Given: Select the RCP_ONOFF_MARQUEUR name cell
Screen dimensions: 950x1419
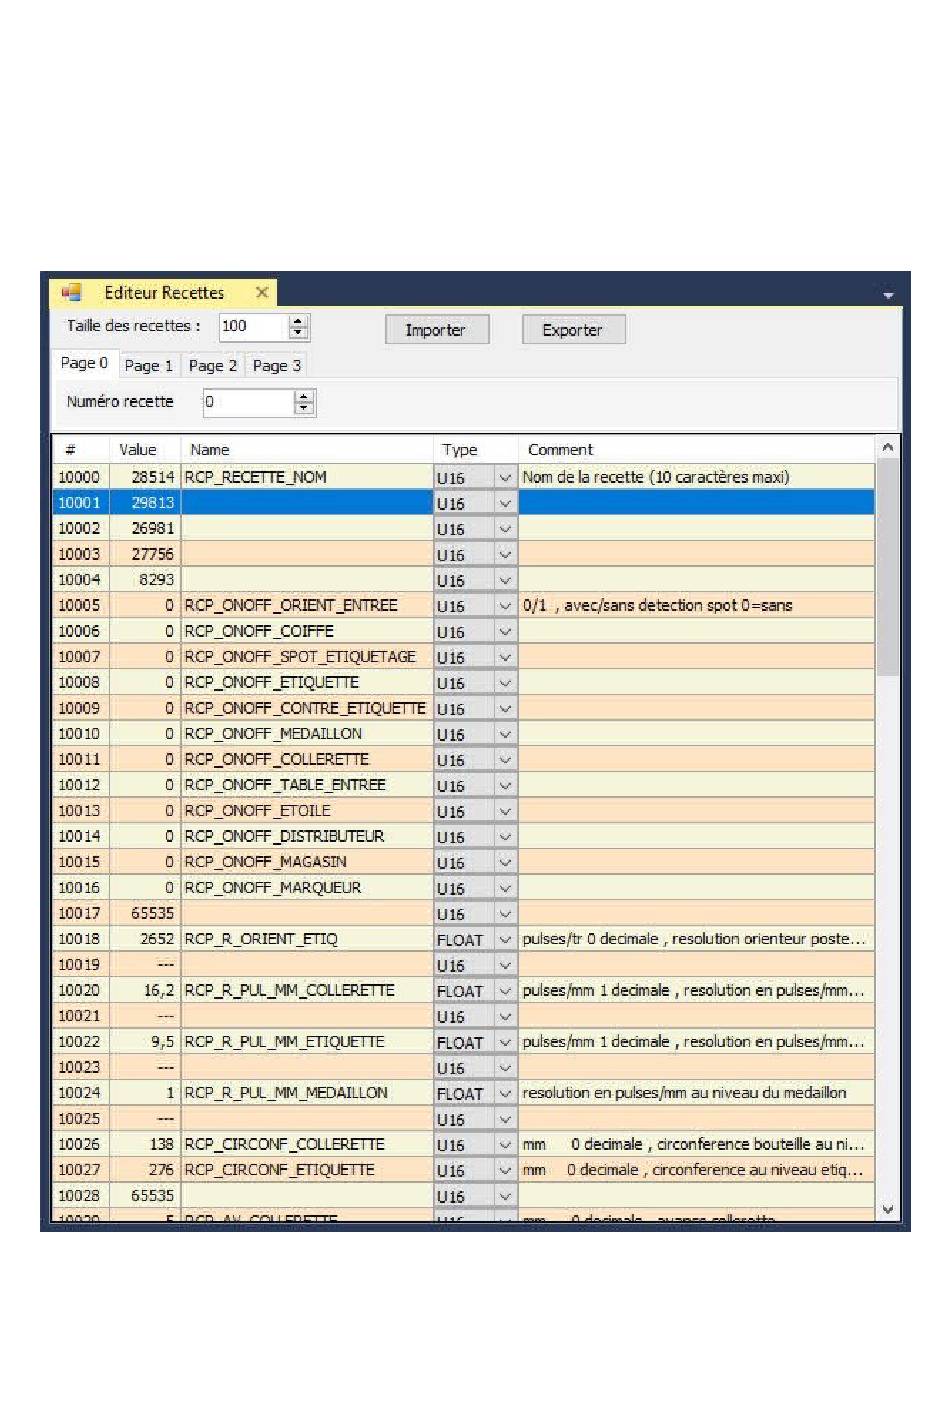Looking at the screenshot, I should point(306,888).
